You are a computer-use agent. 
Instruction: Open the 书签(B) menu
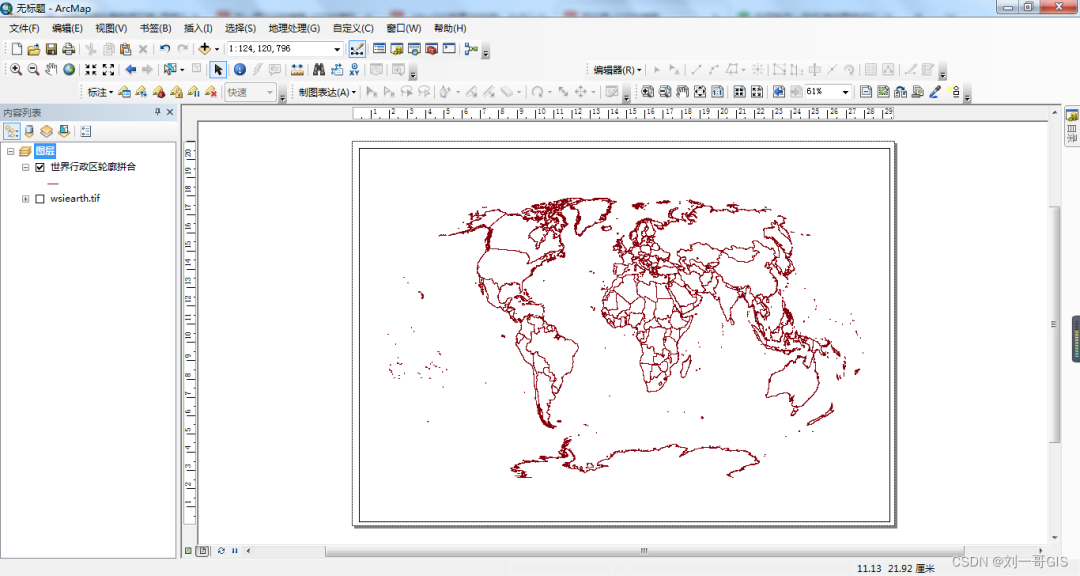click(x=155, y=28)
